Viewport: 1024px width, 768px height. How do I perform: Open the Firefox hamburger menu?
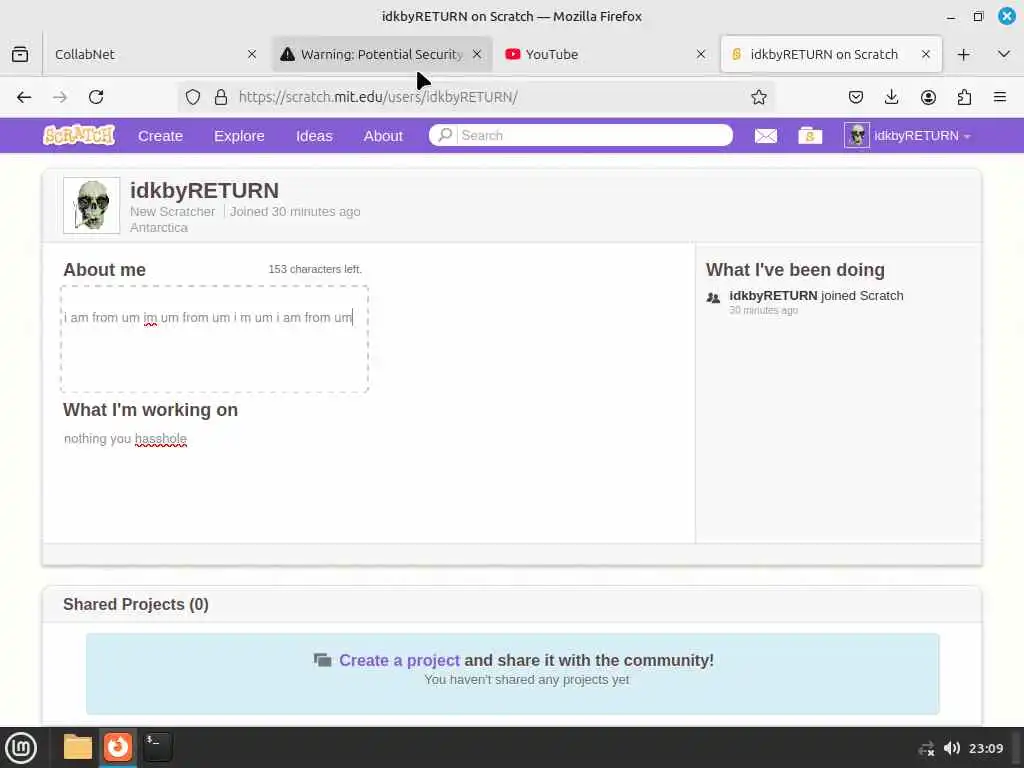[x=1000, y=97]
